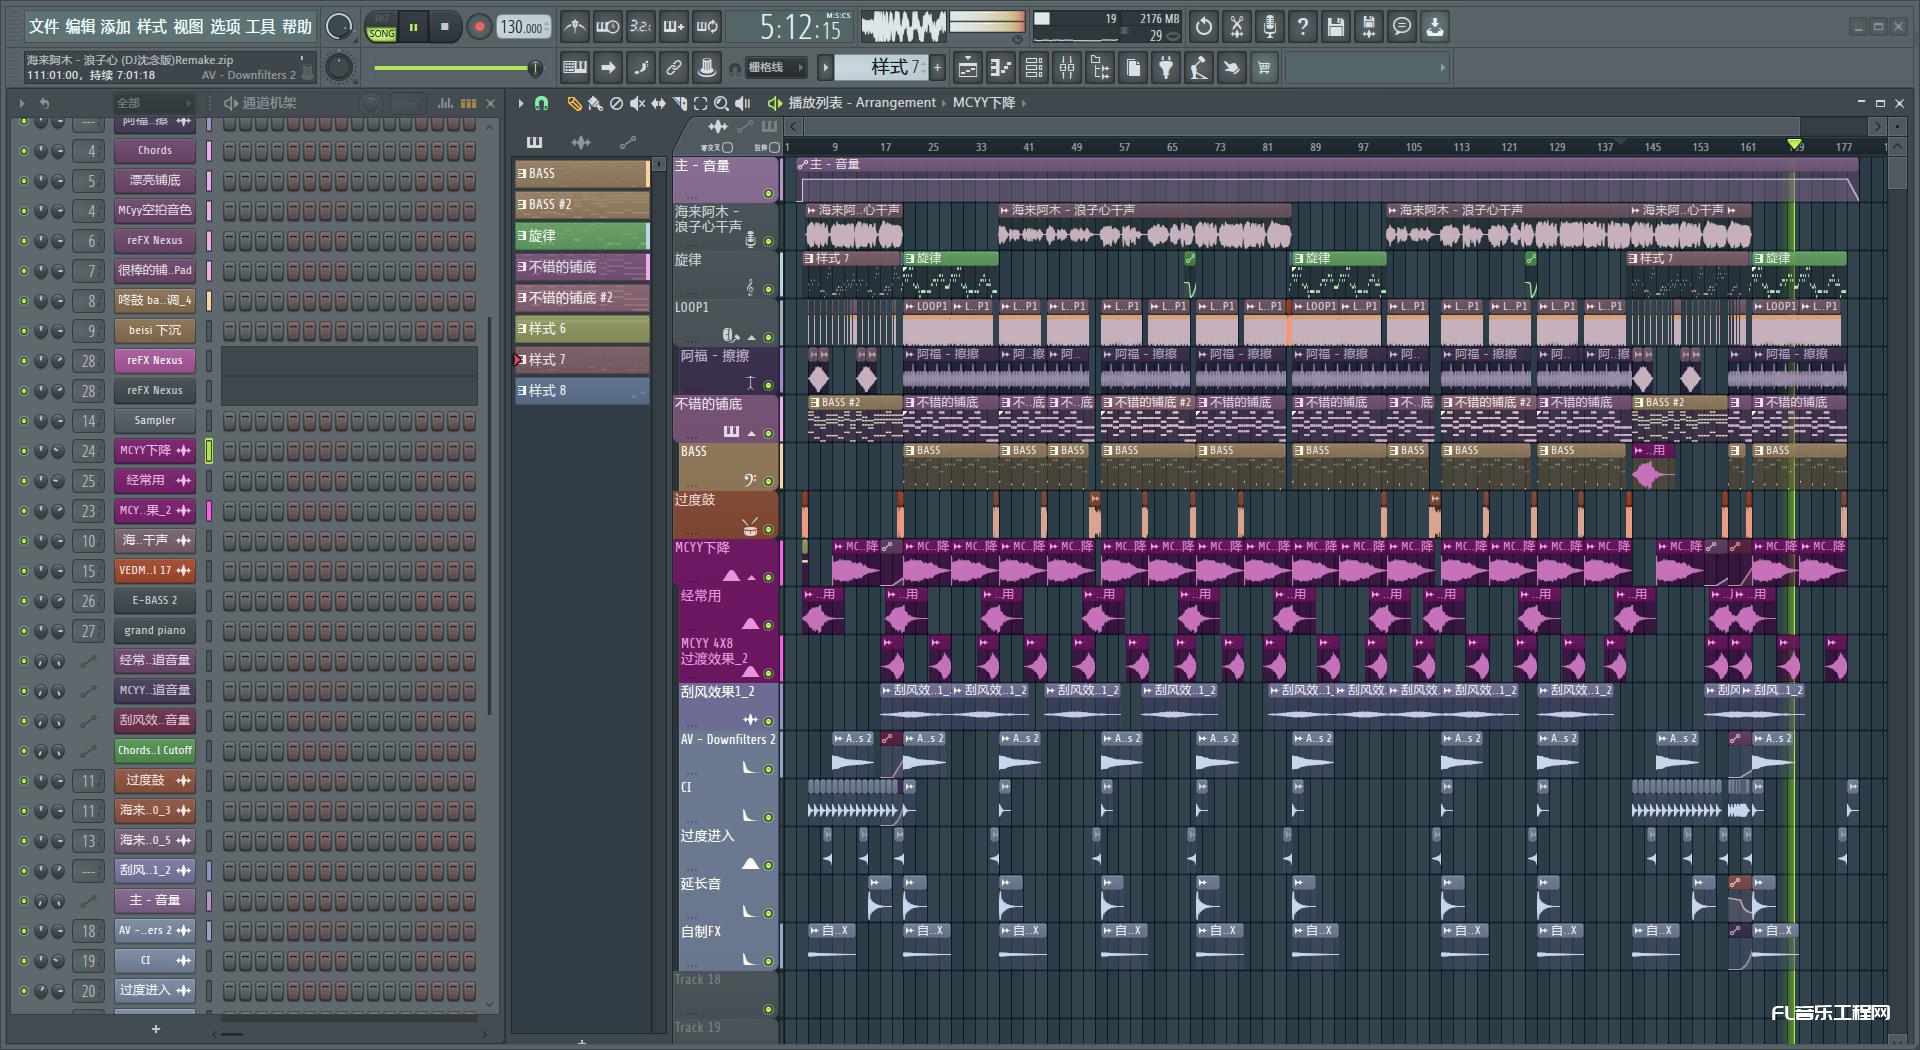The width and height of the screenshot is (1920, 1050).
Task: Click the 130.000 tempo field
Action: coord(524,27)
